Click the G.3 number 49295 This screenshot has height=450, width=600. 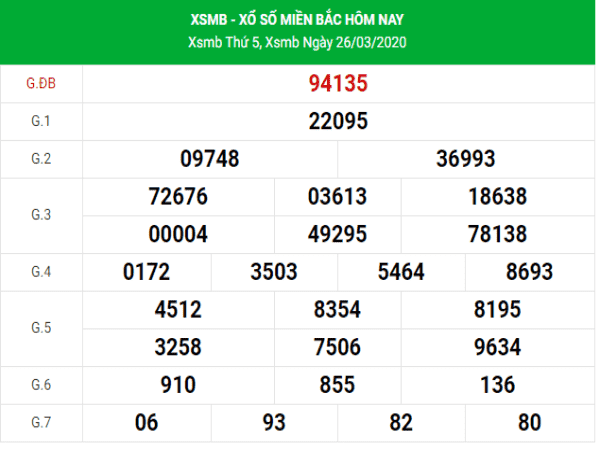click(x=338, y=234)
